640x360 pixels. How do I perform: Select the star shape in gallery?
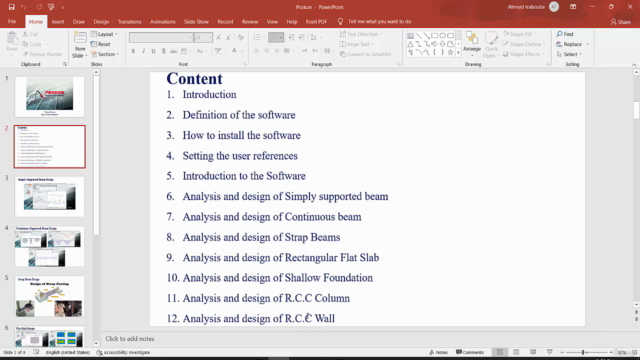pyautogui.click(x=450, y=52)
